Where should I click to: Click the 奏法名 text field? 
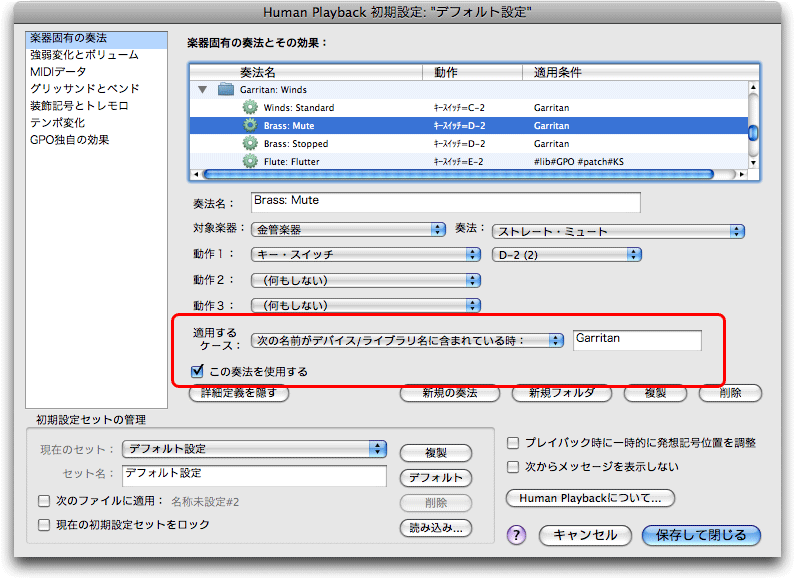coord(446,202)
